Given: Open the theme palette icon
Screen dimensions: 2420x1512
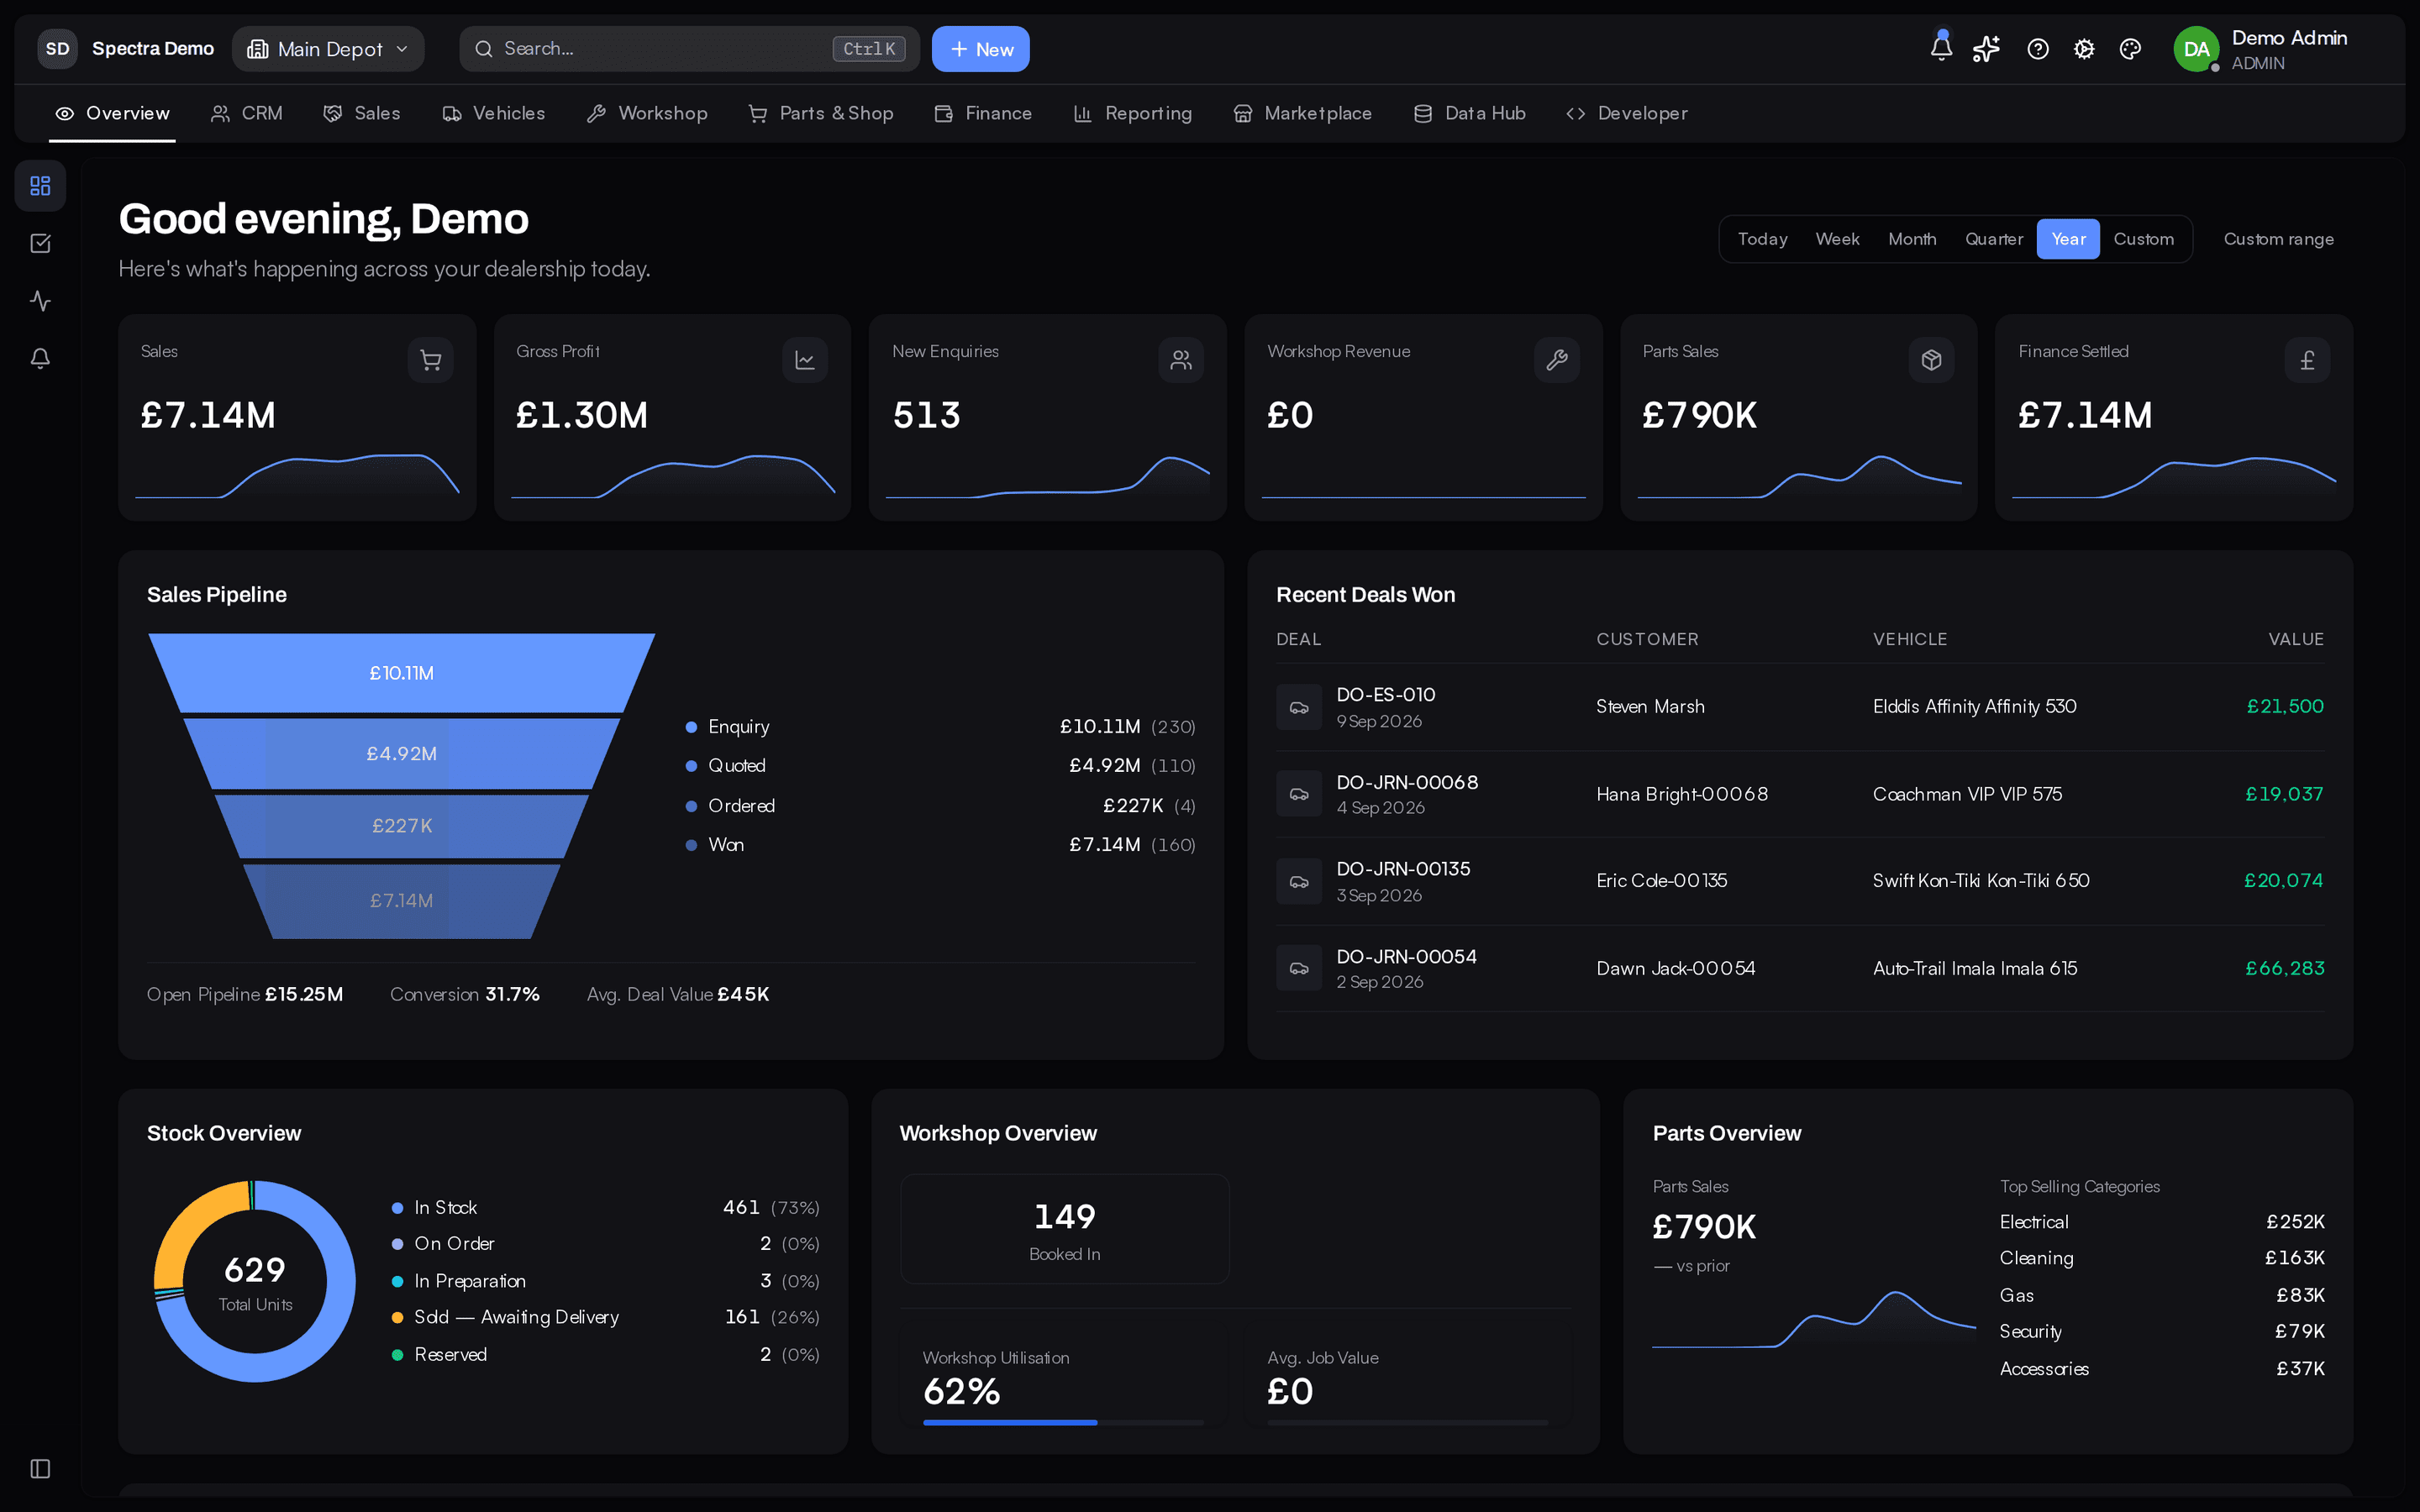Looking at the screenshot, I should tap(2130, 49).
